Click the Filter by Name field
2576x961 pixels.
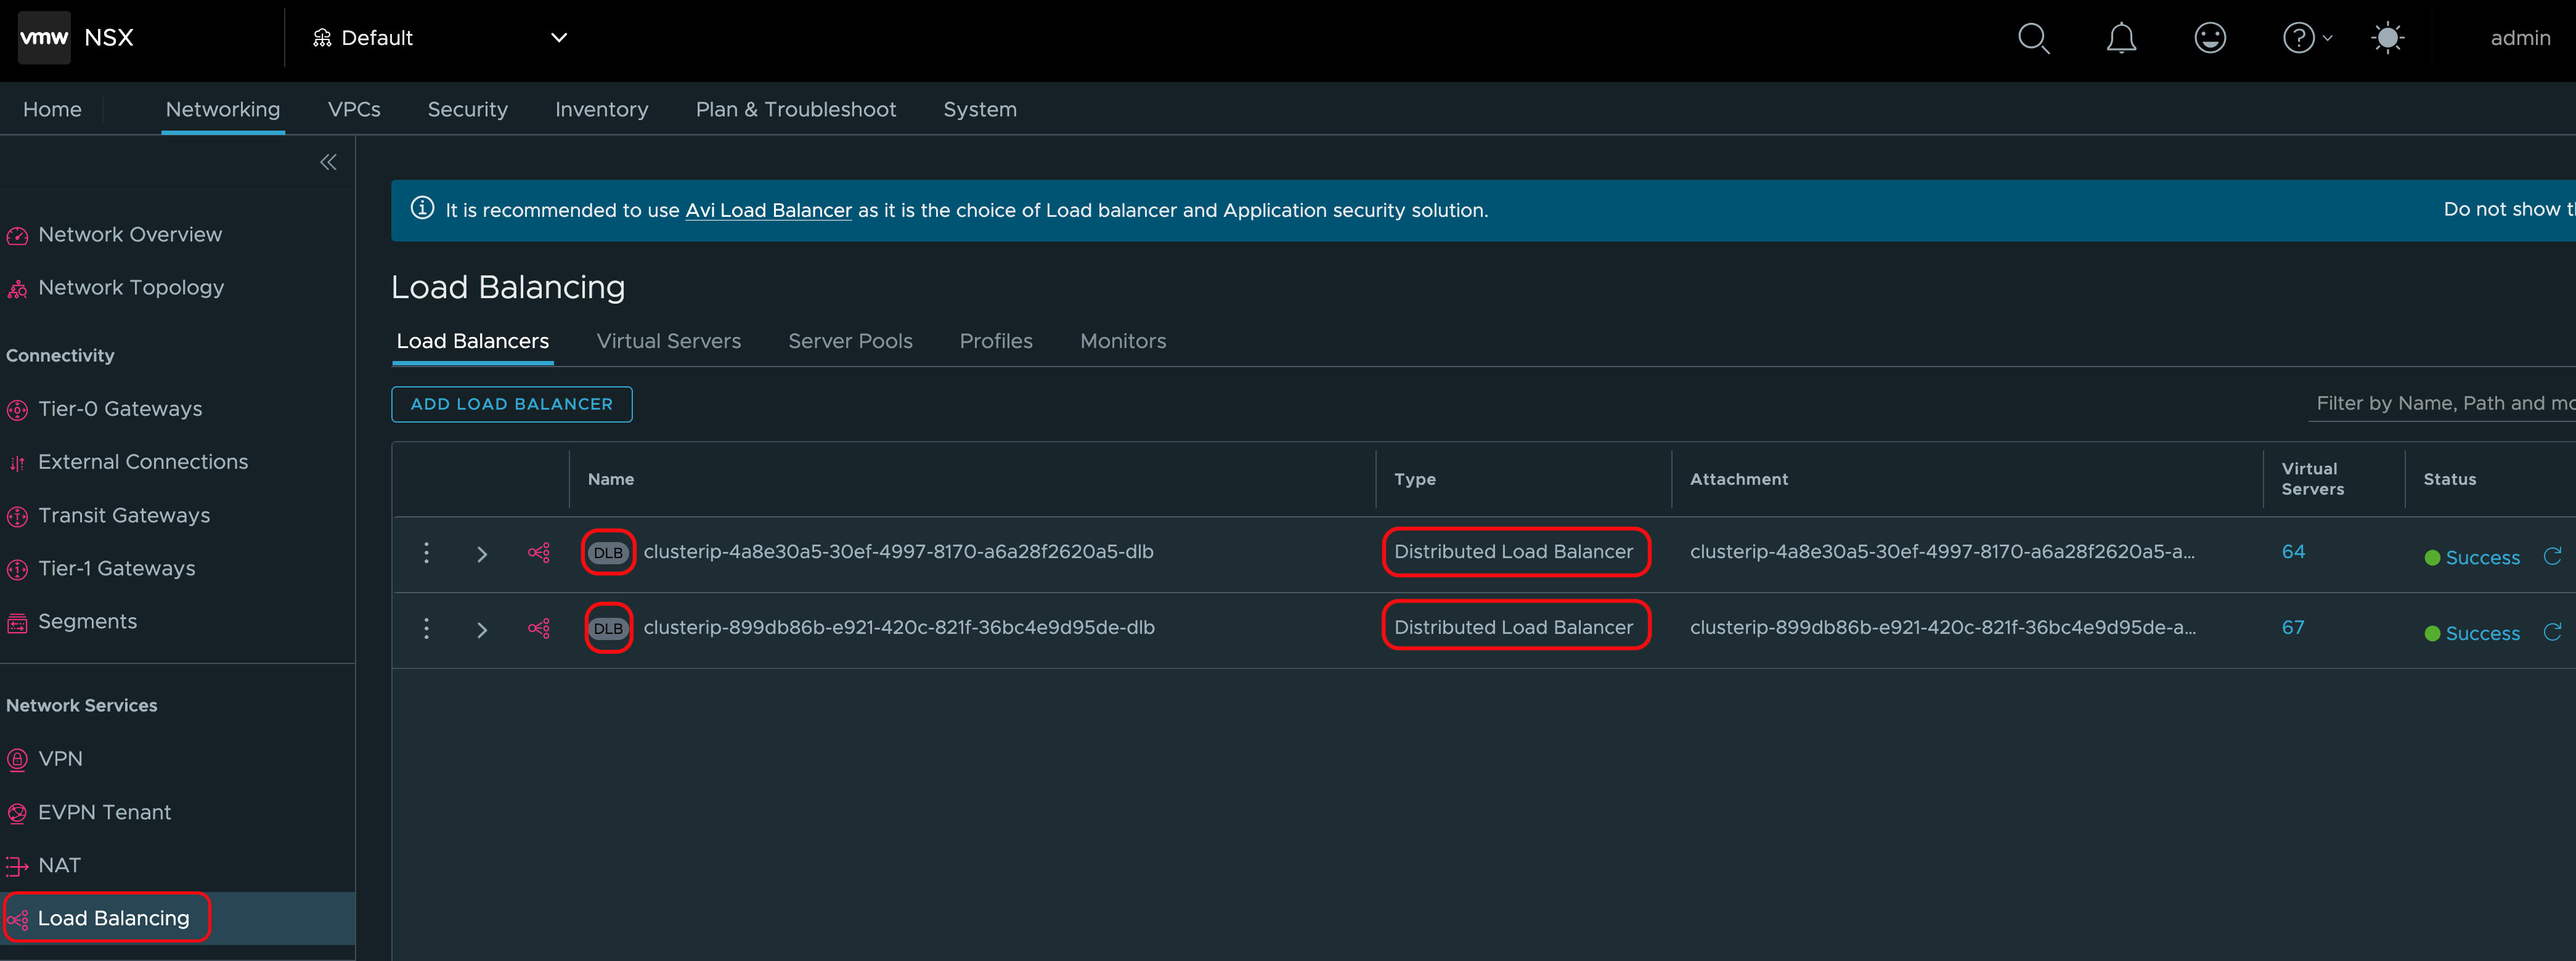pos(2440,403)
